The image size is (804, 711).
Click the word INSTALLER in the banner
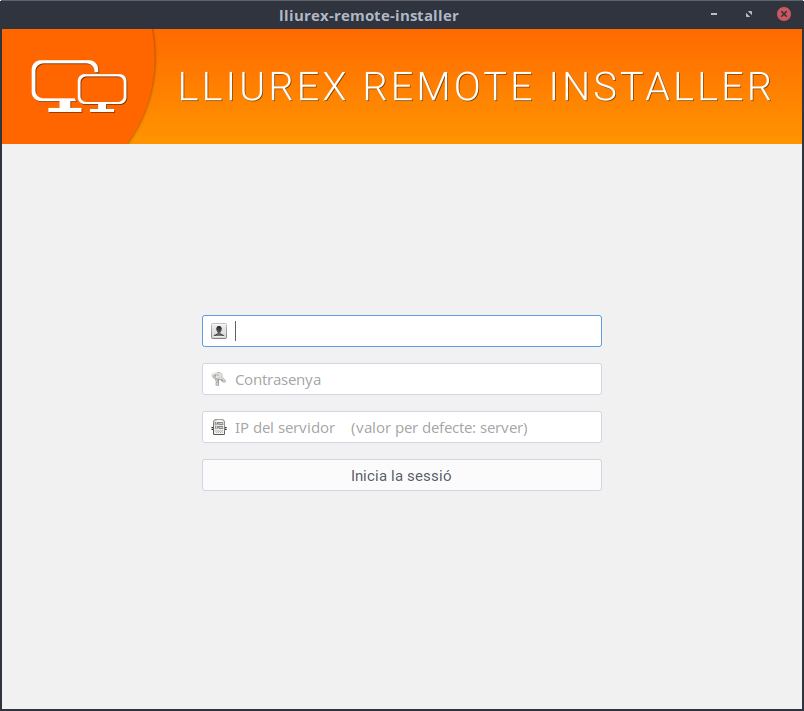661,87
